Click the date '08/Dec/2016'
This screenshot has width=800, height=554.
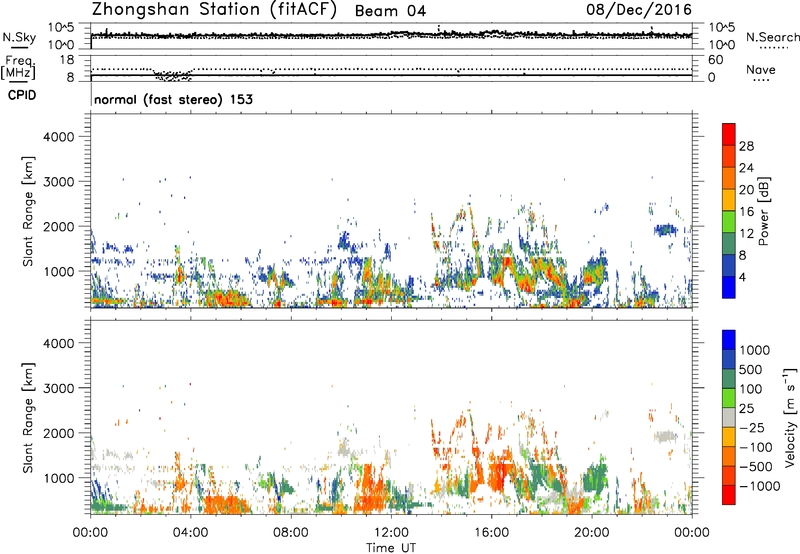coord(639,10)
